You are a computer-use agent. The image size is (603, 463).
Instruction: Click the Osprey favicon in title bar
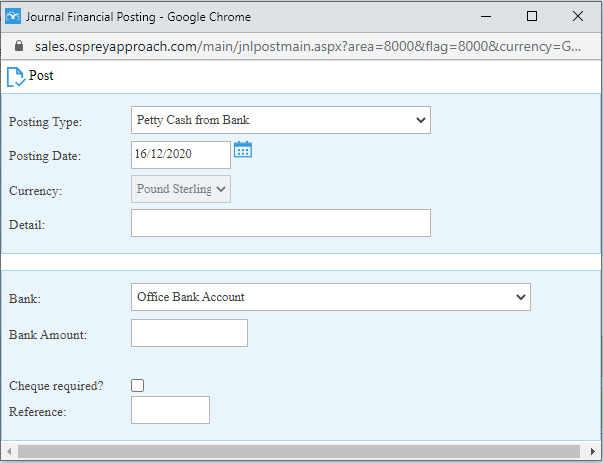point(13,17)
